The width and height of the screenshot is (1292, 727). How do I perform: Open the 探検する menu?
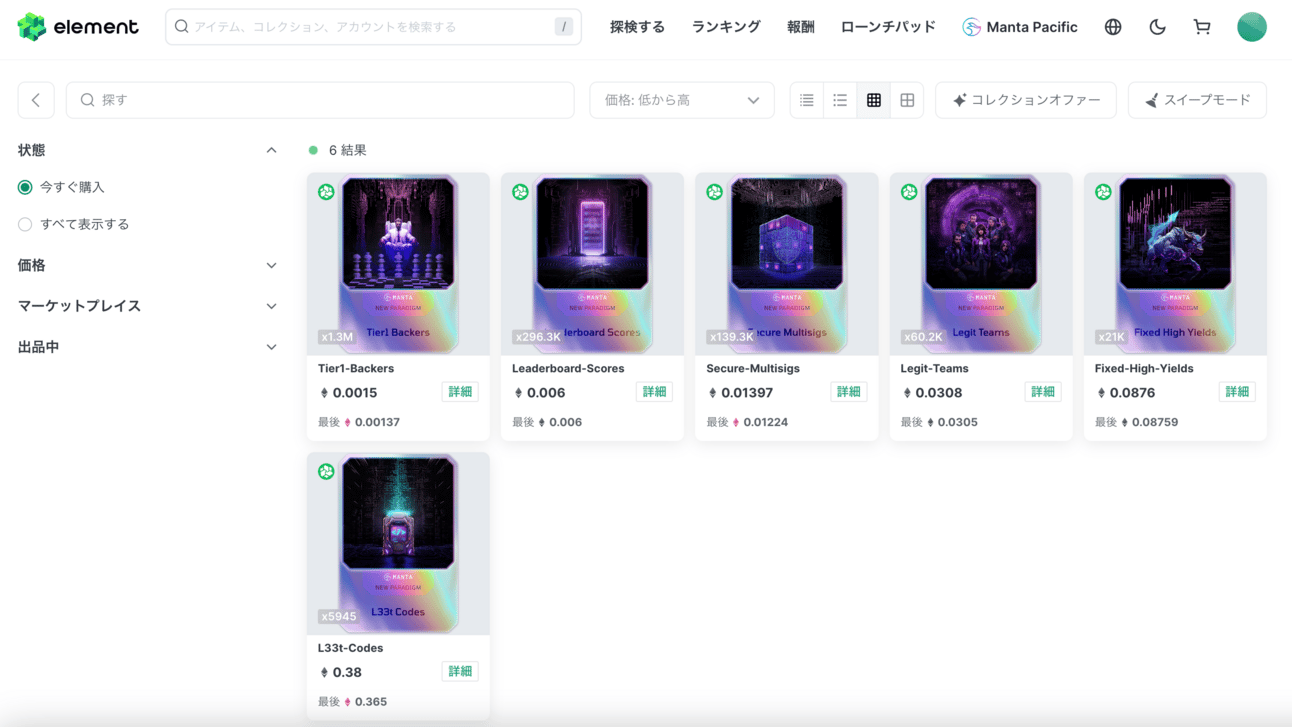coord(637,27)
